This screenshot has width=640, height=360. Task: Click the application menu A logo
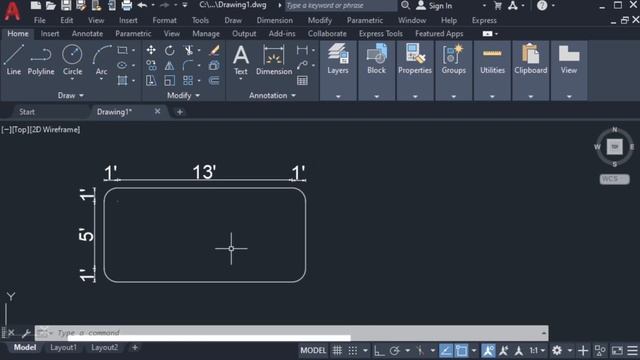(x=12, y=11)
